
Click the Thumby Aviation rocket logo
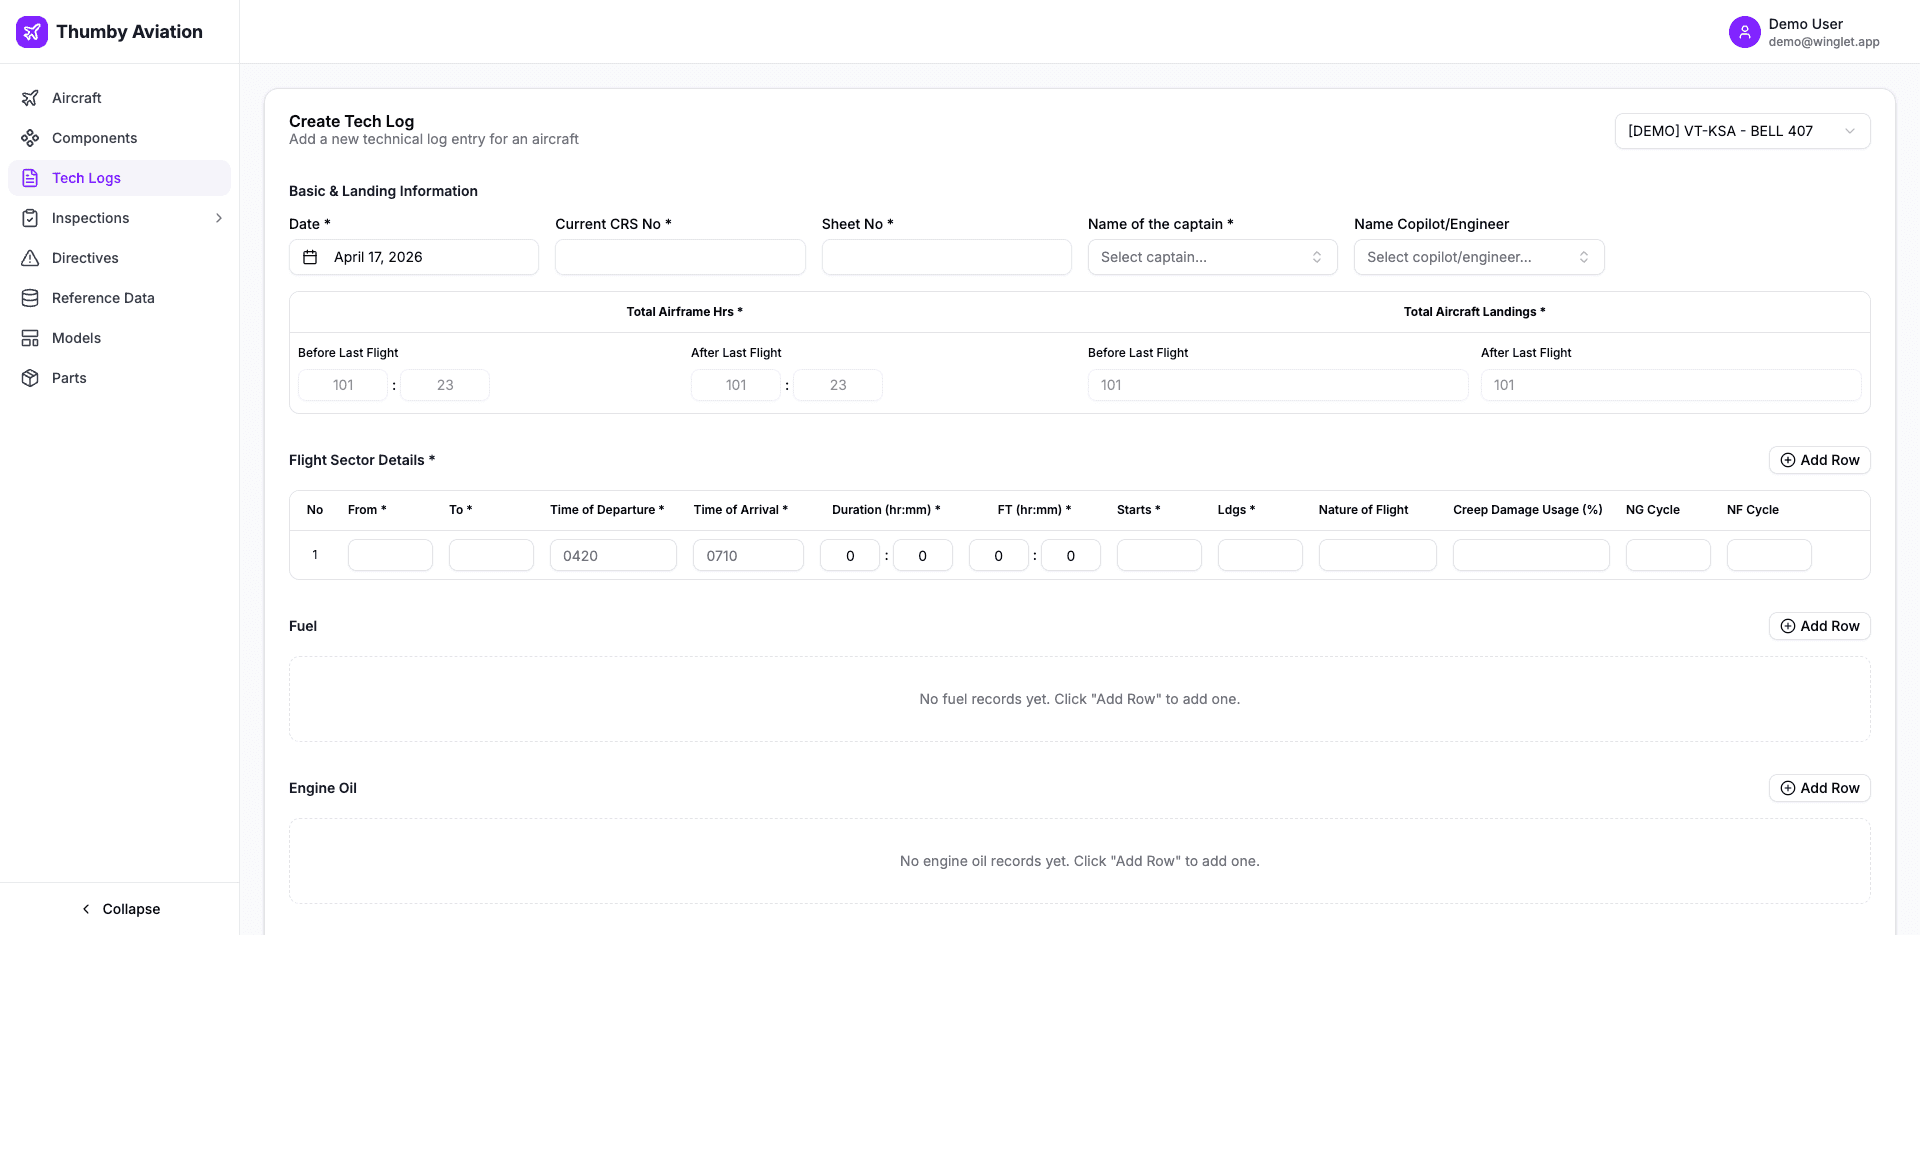(x=31, y=31)
